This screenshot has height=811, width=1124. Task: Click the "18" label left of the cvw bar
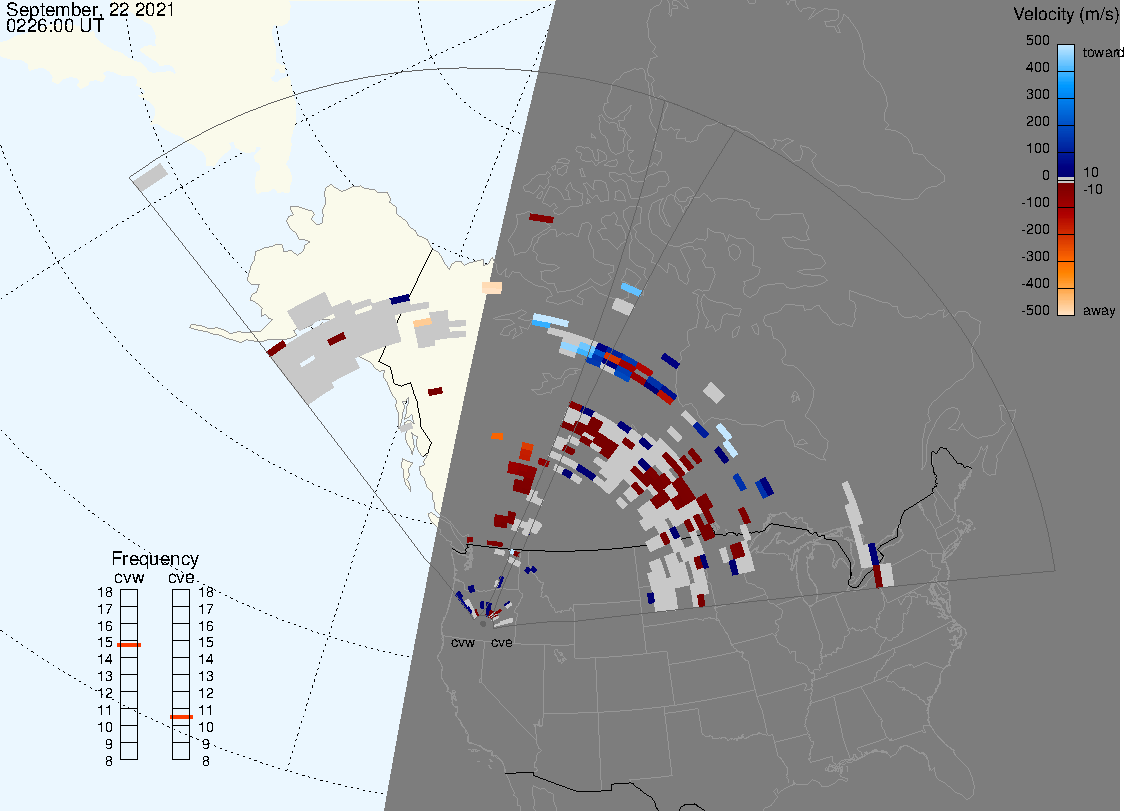pos(105,592)
